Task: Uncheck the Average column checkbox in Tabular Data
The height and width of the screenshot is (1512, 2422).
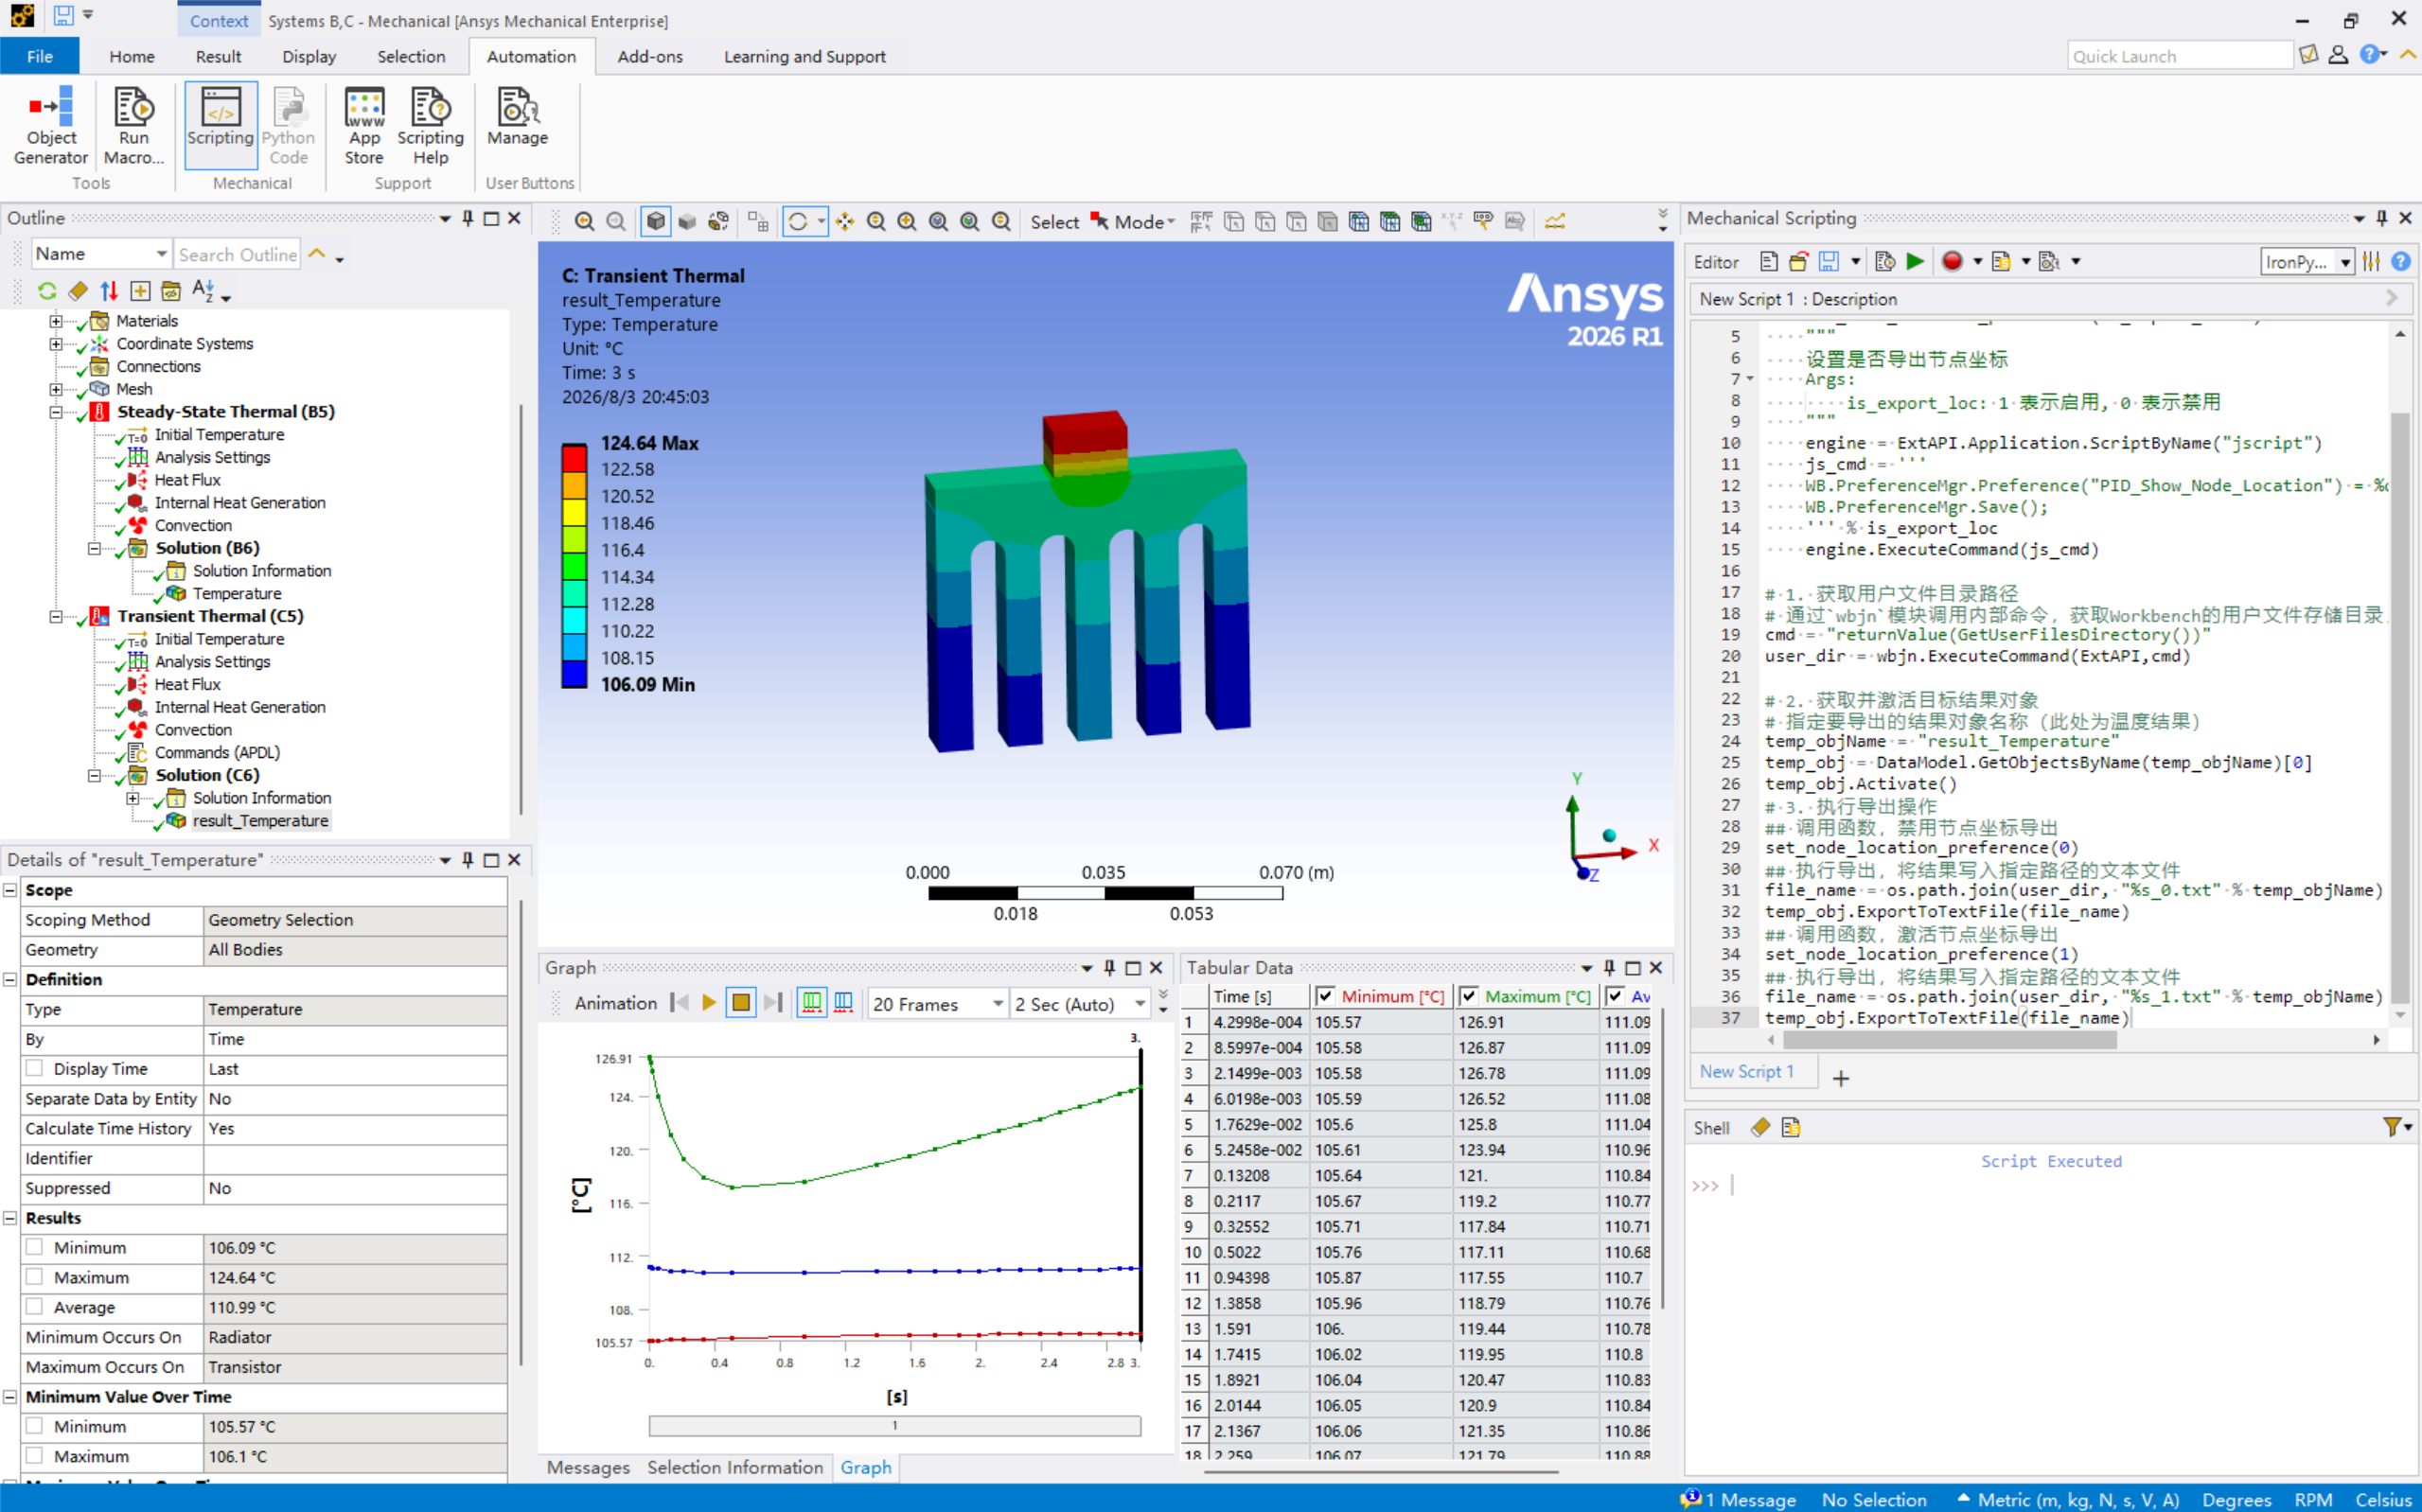Action: (x=1615, y=996)
